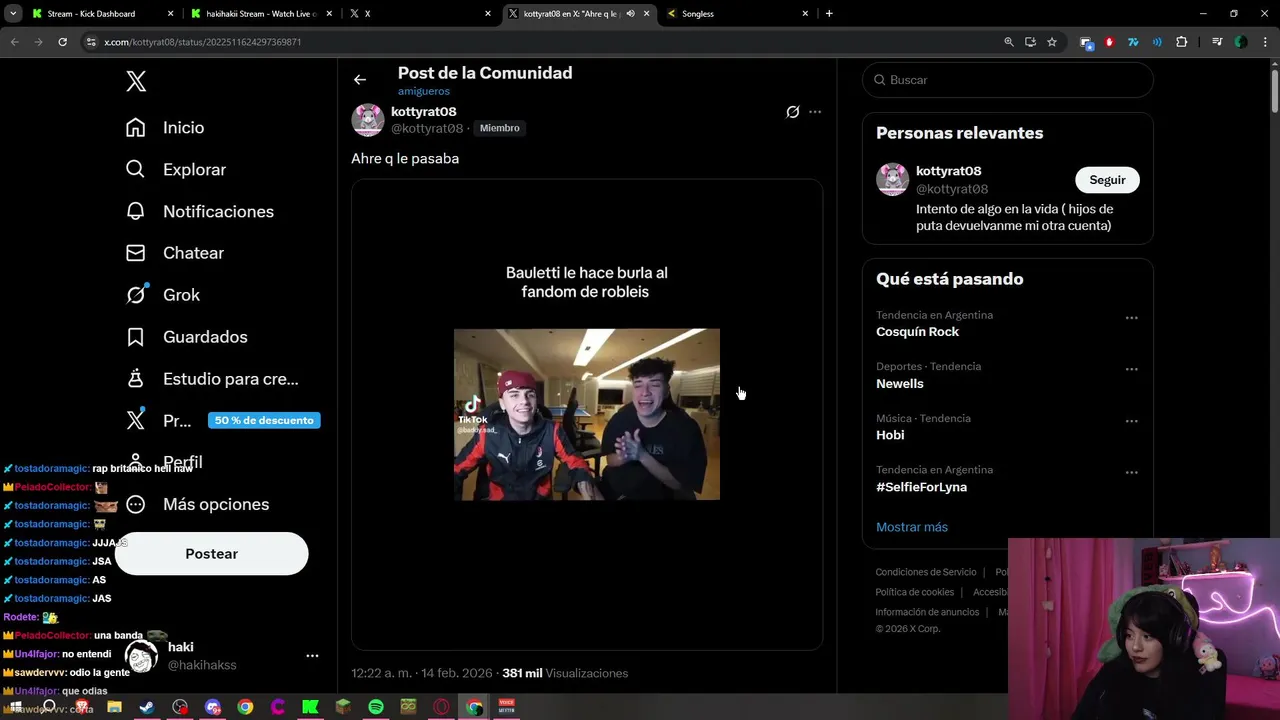The image size is (1280, 720).
Task: Go back with the post arrow
Action: click(360, 80)
